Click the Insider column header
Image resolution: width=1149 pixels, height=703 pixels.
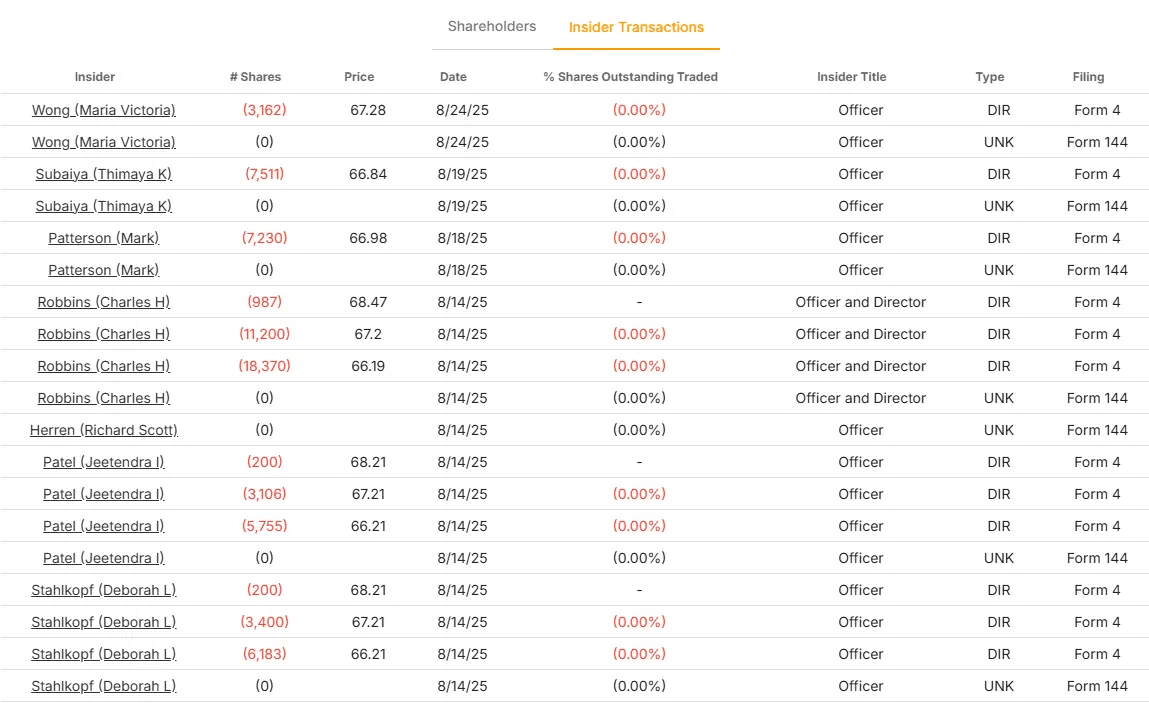point(94,76)
